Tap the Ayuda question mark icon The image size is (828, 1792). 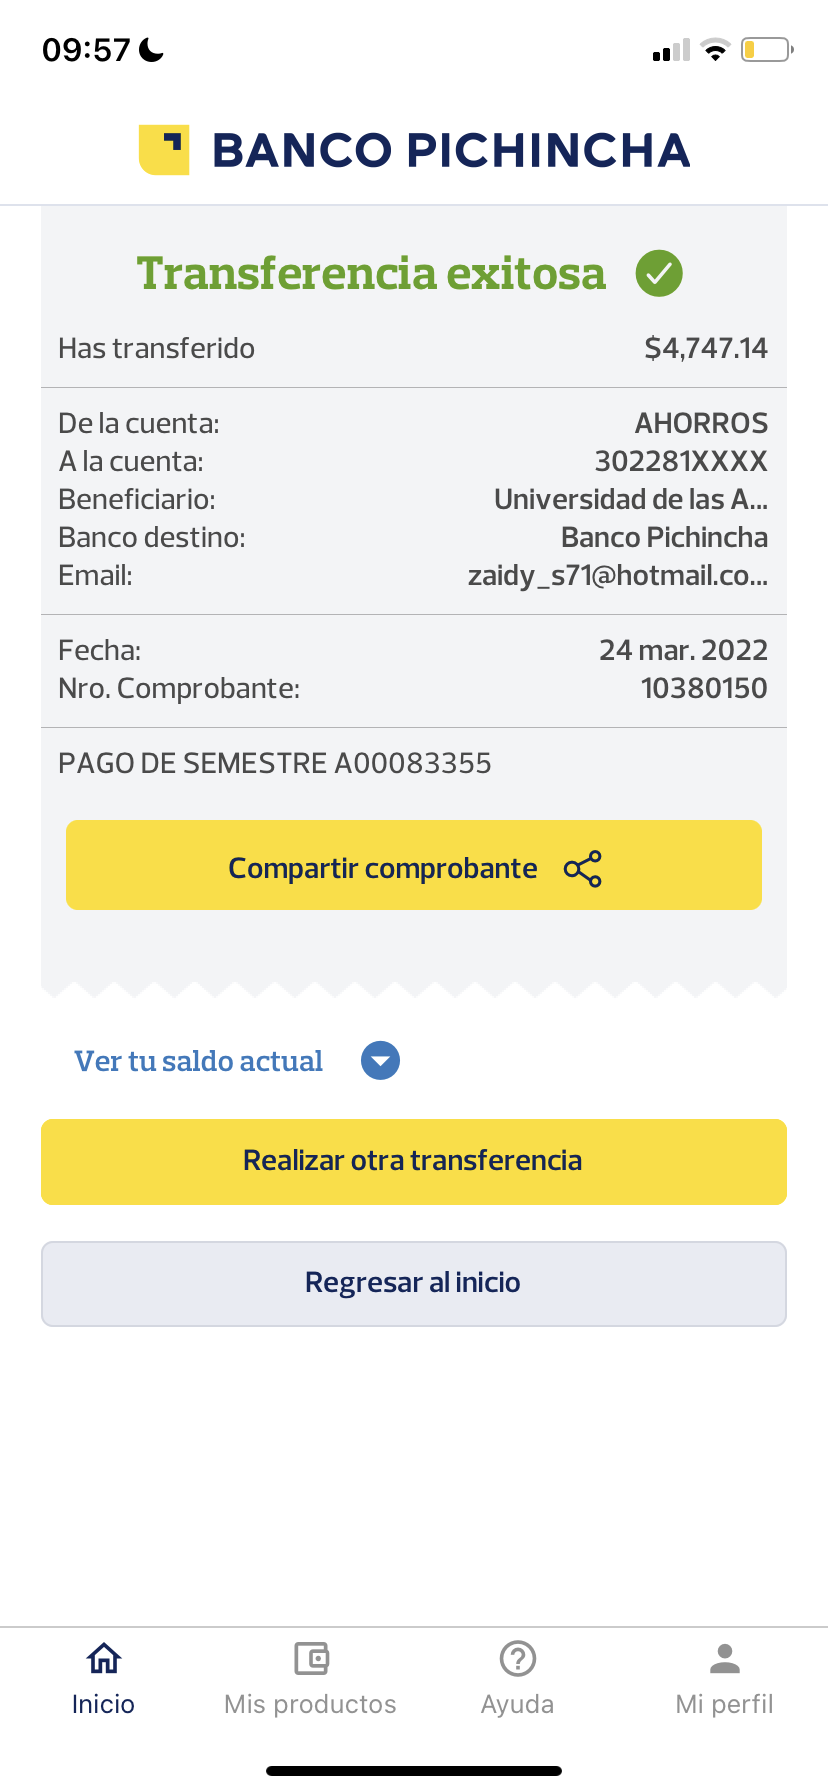click(517, 1659)
